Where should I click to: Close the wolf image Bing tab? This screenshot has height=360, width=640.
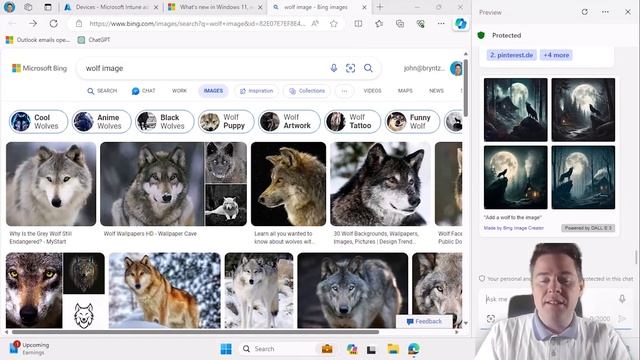(x=364, y=7)
